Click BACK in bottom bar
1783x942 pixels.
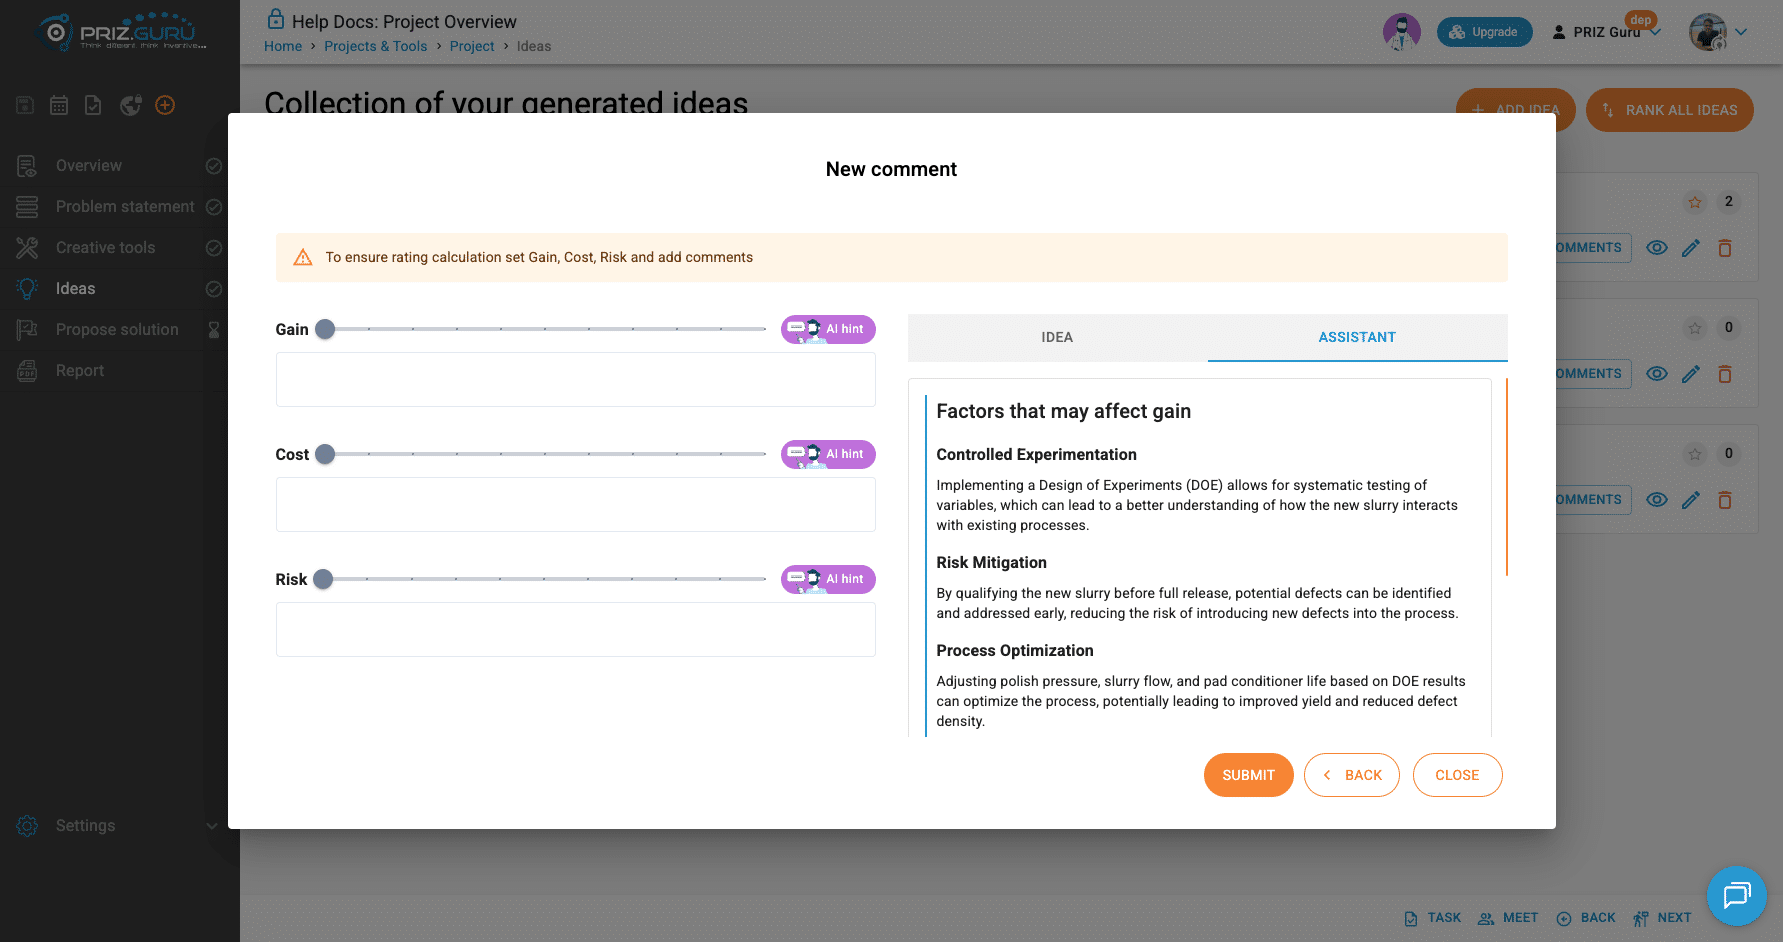click(x=1586, y=918)
